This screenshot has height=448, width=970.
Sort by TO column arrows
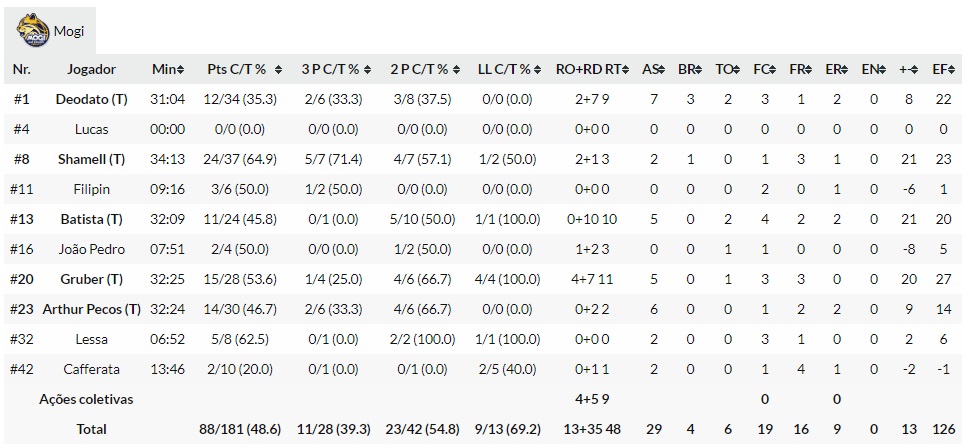[x=735, y=70]
